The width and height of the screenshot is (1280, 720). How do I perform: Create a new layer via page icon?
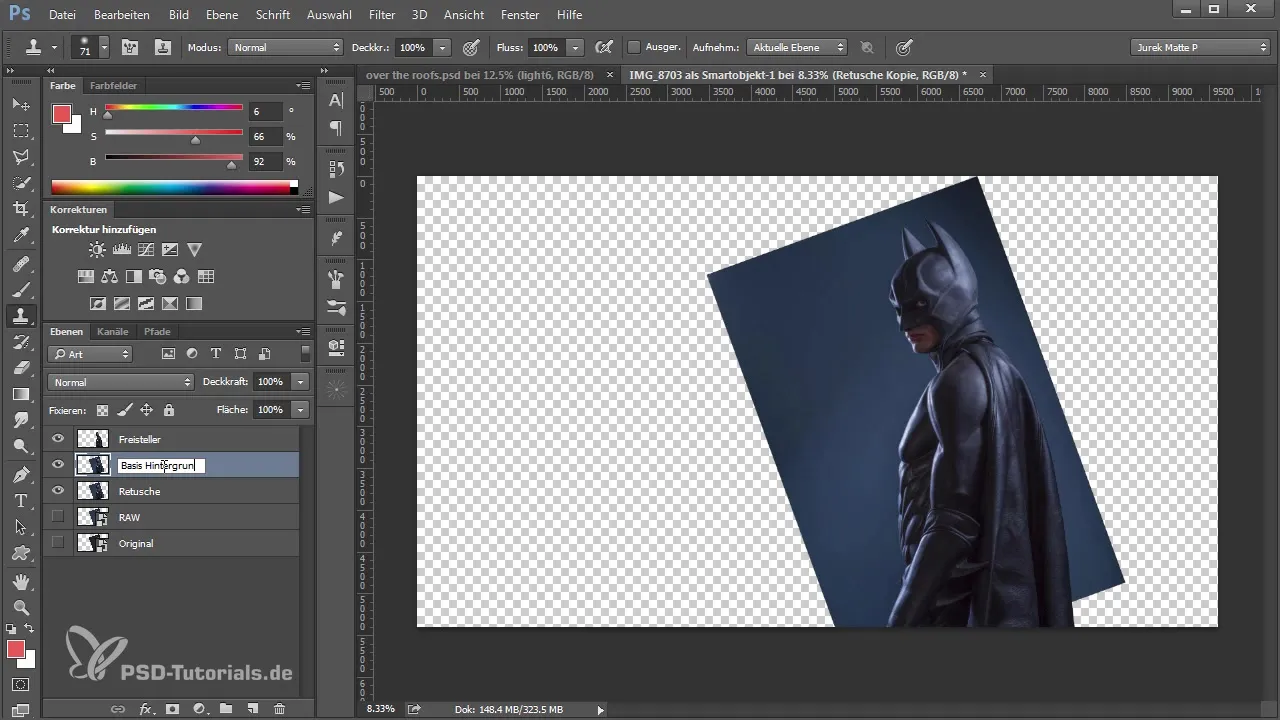tap(253, 709)
